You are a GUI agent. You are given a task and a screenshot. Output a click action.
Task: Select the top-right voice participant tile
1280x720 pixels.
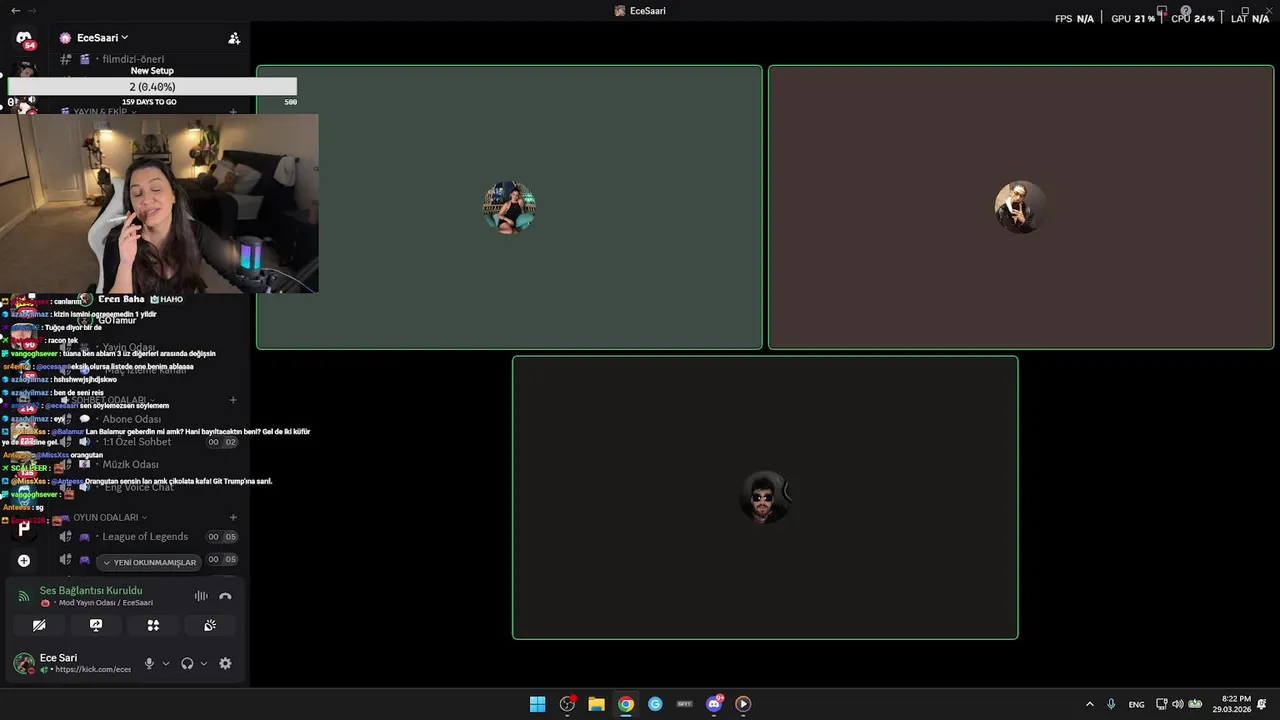click(x=1021, y=207)
